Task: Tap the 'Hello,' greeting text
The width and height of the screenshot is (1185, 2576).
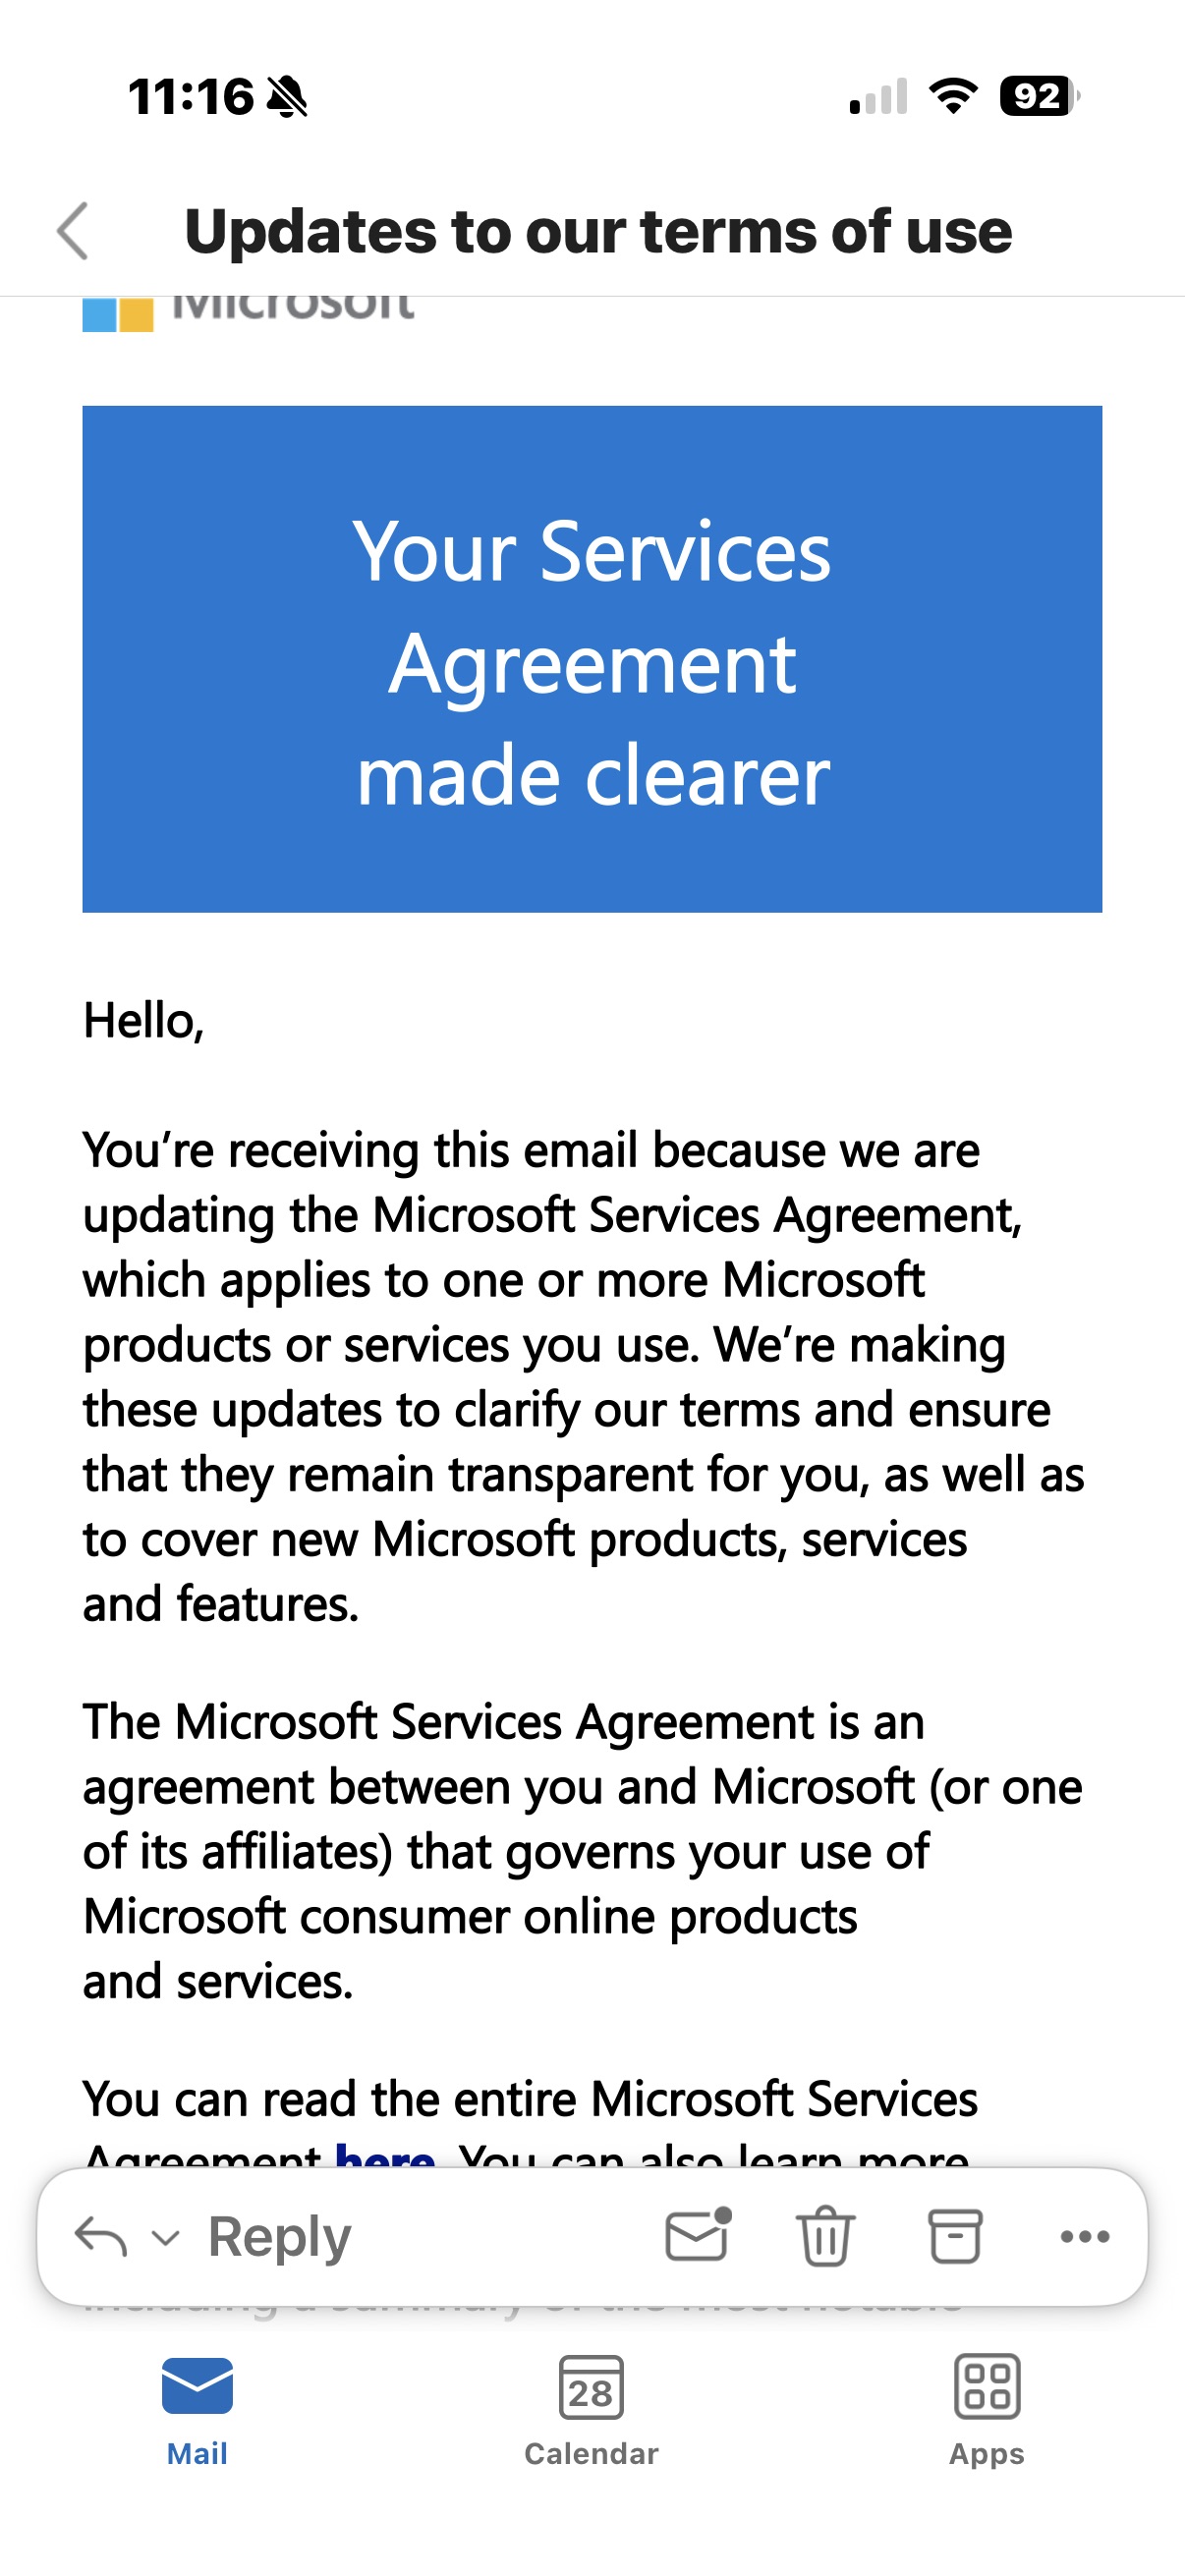Action: point(144,1021)
